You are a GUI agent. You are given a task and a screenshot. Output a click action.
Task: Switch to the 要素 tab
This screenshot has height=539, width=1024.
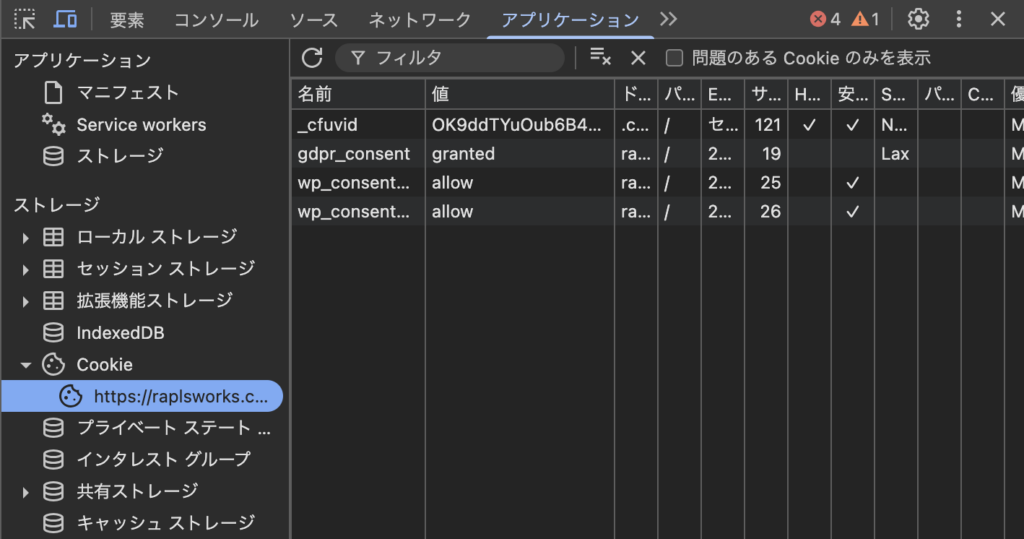[127, 20]
